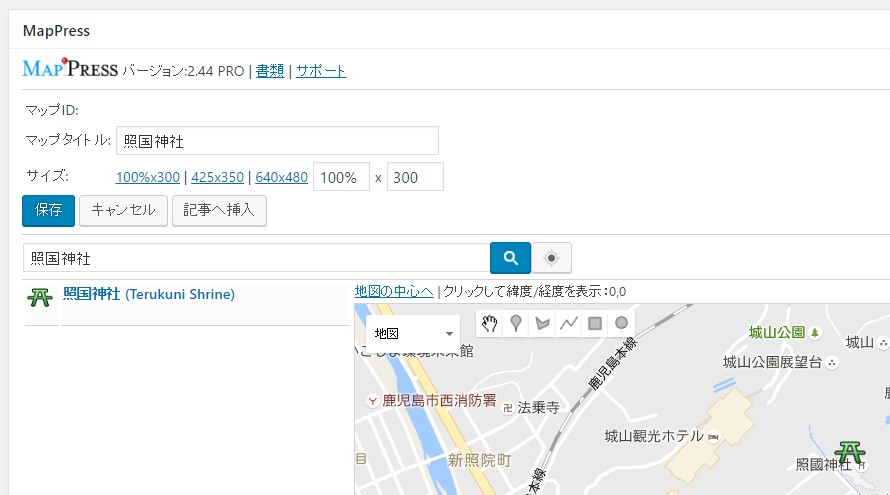This screenshot has height=495, width=890.
Task: Select the polygon drawing tool
Action: [542, 324]
